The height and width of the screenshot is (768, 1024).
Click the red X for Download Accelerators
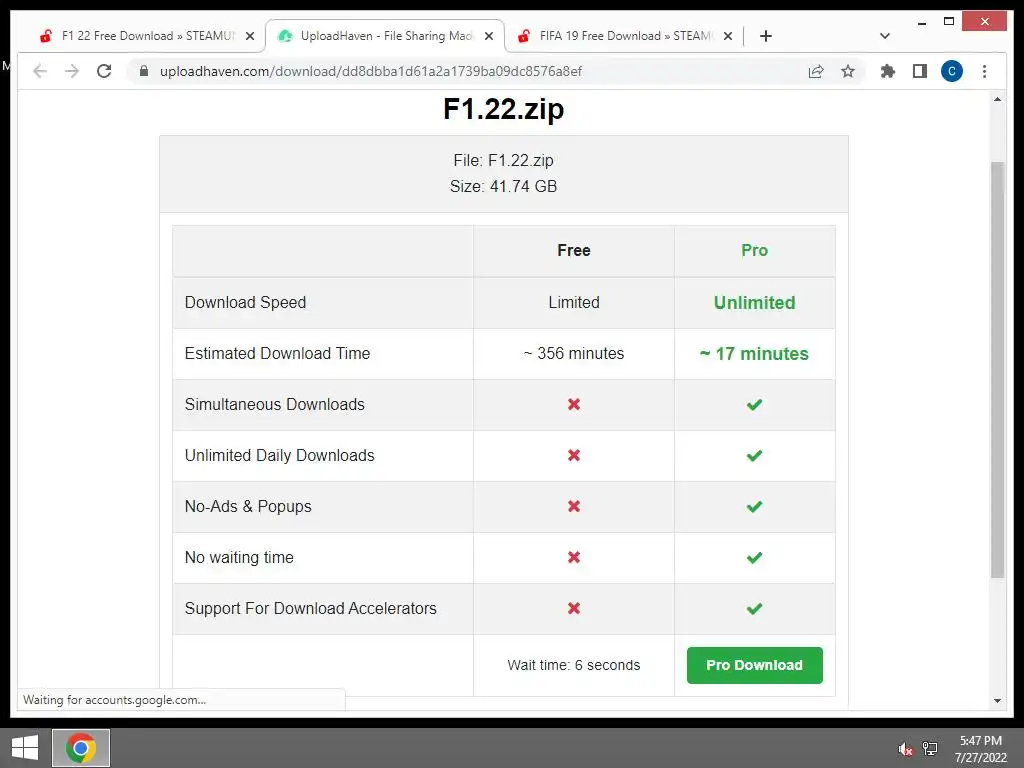[x=573, y=608]
